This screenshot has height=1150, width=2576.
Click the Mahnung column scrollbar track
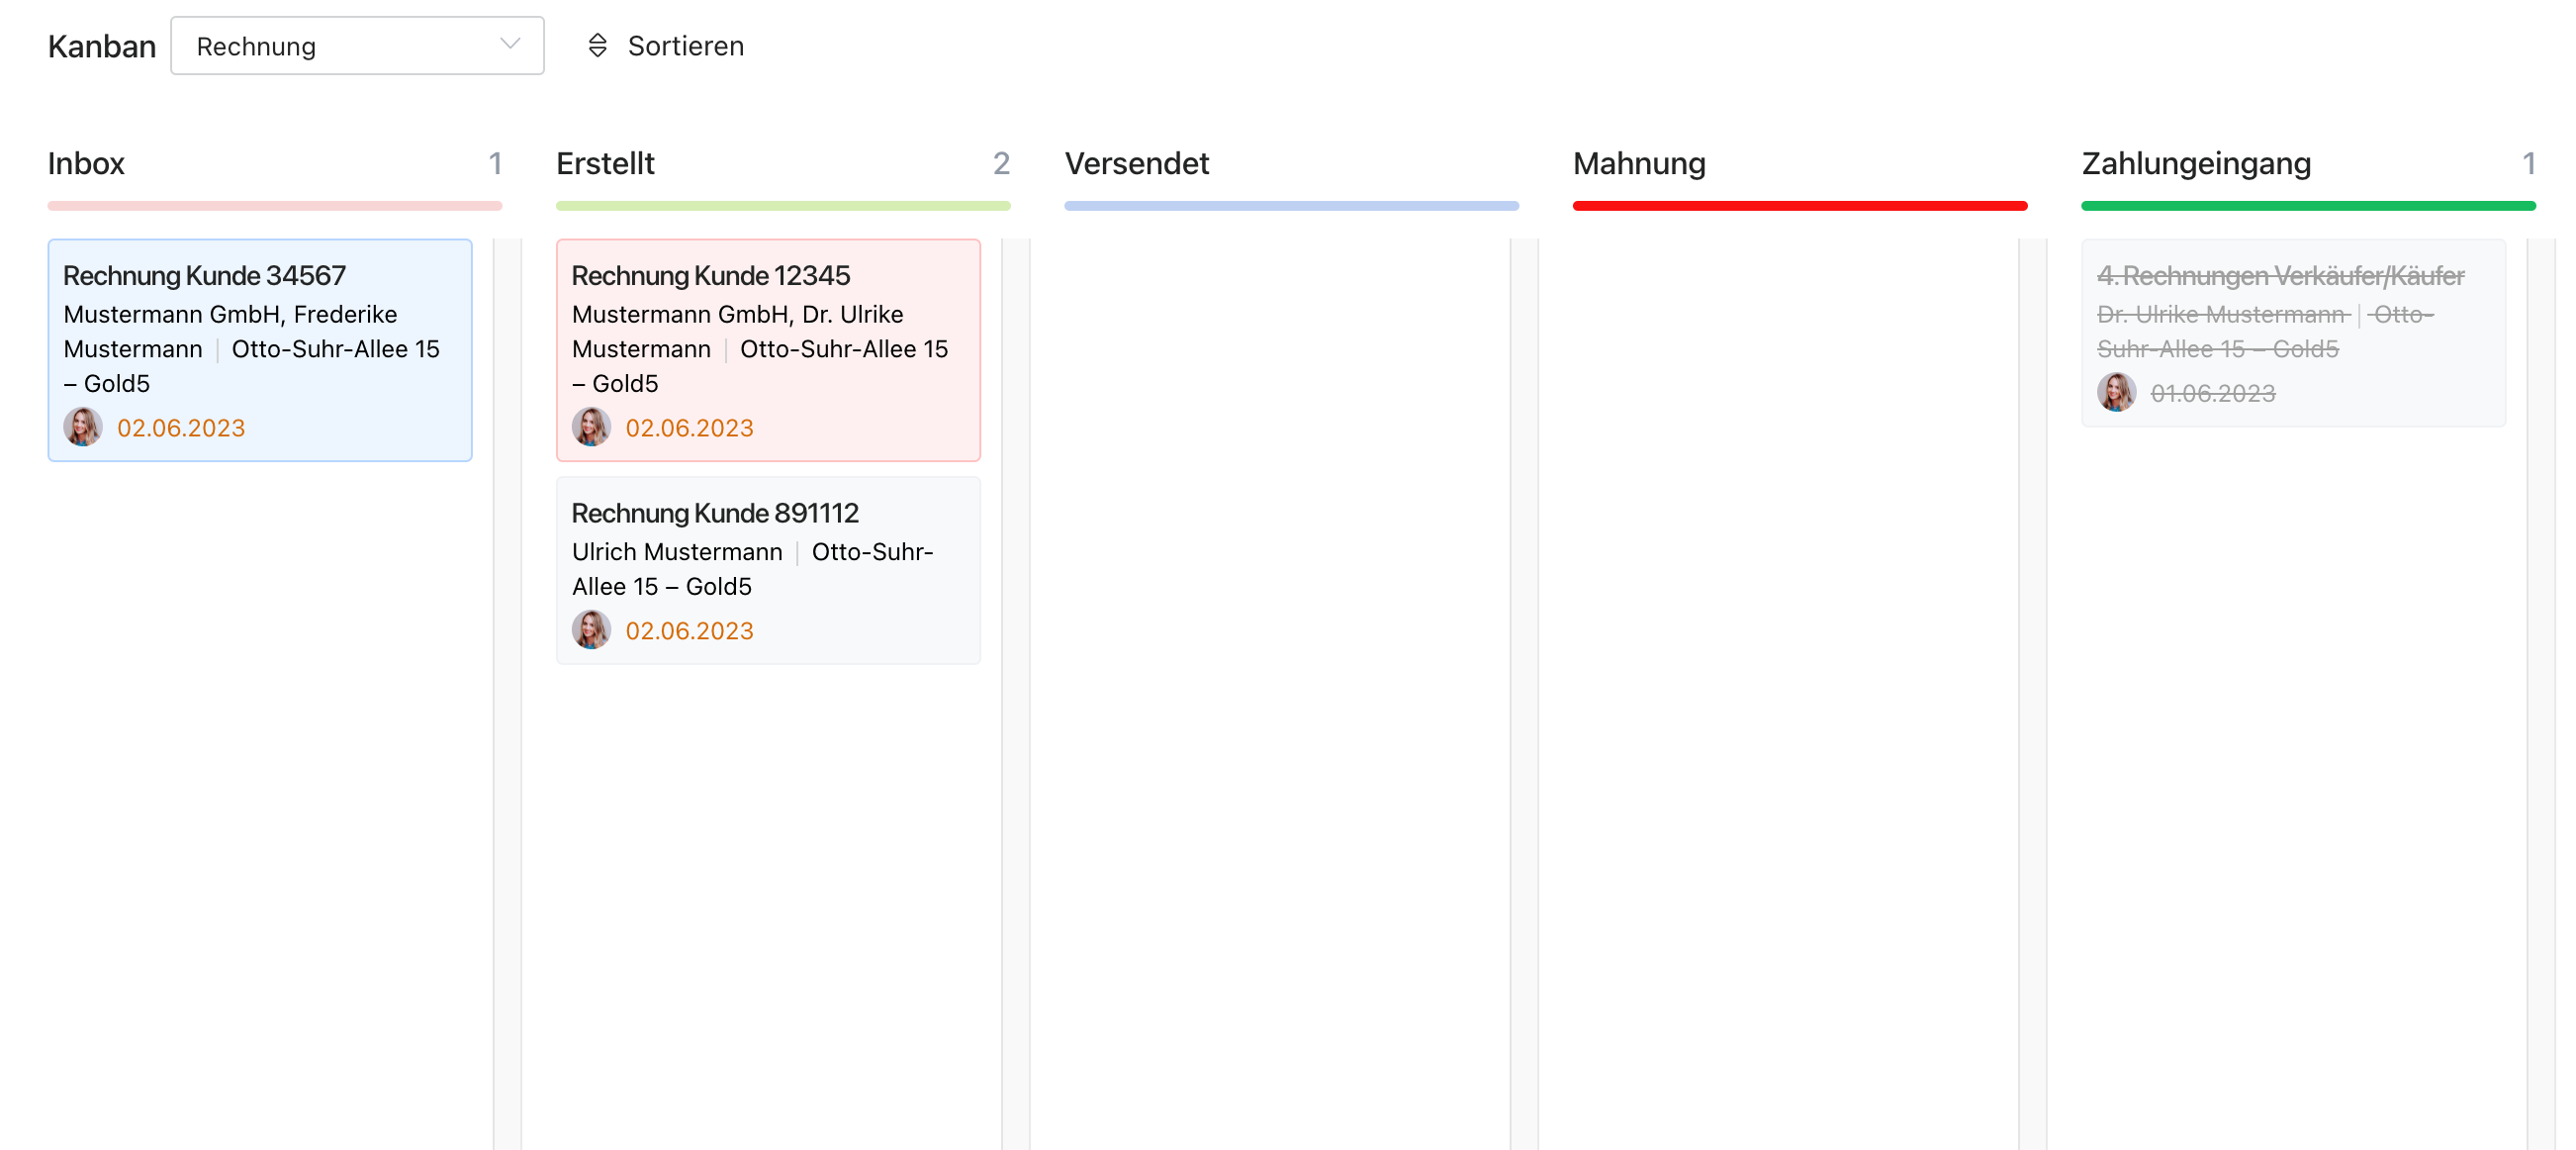tap(2032, 694)
